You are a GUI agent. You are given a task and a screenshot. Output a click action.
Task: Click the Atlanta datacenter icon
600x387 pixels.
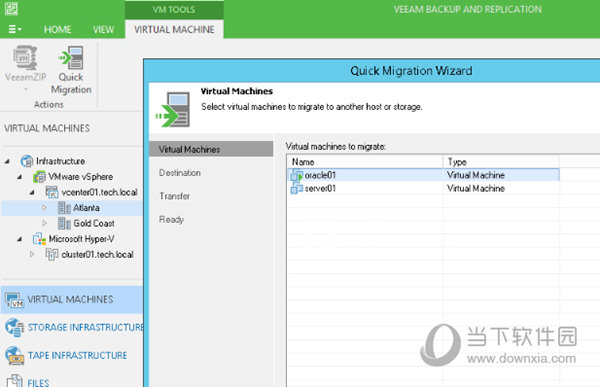coord(64,207)
